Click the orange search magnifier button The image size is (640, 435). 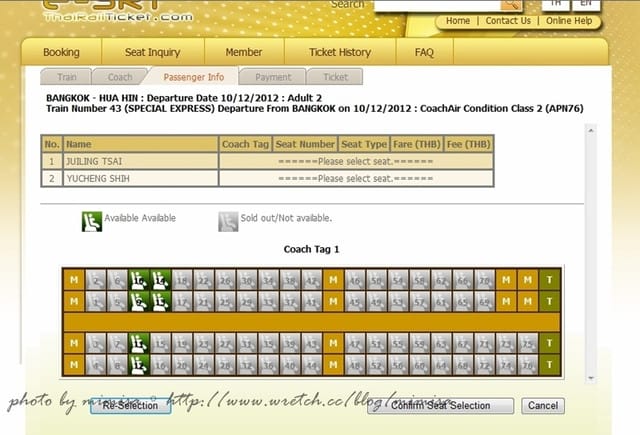click(x=512, y=4)
